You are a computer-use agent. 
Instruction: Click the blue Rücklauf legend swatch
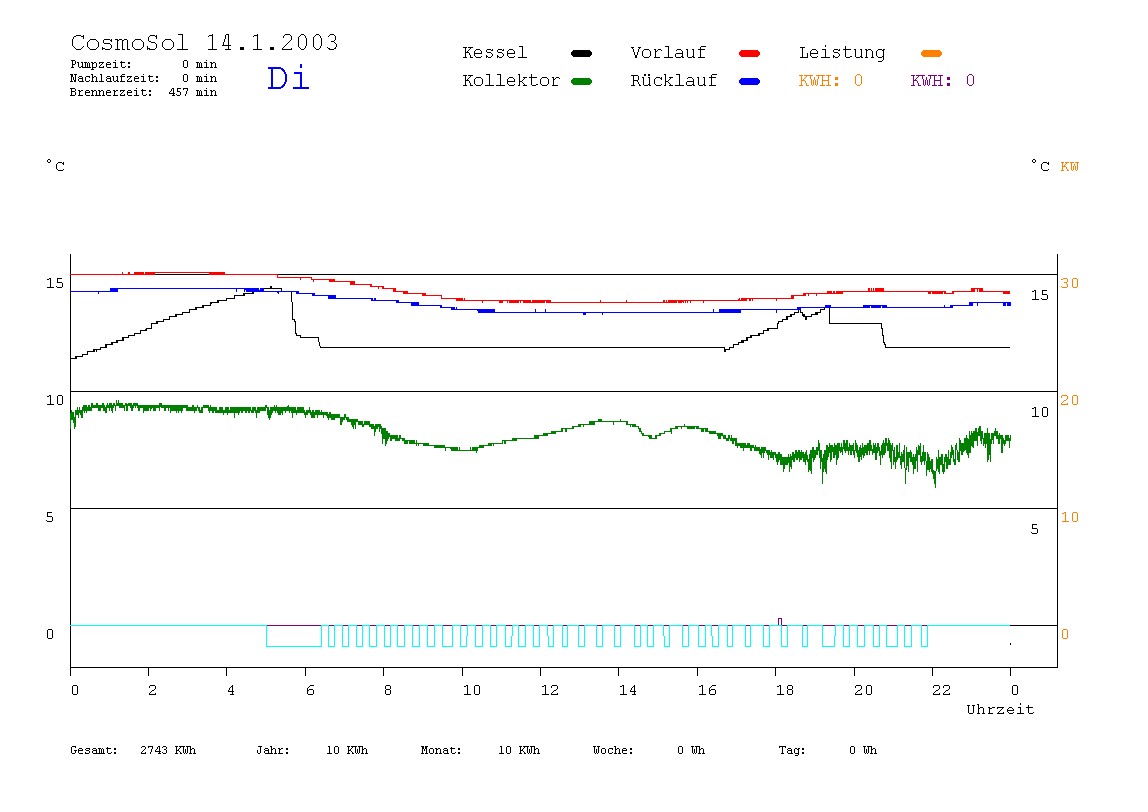tap(750, 81)
